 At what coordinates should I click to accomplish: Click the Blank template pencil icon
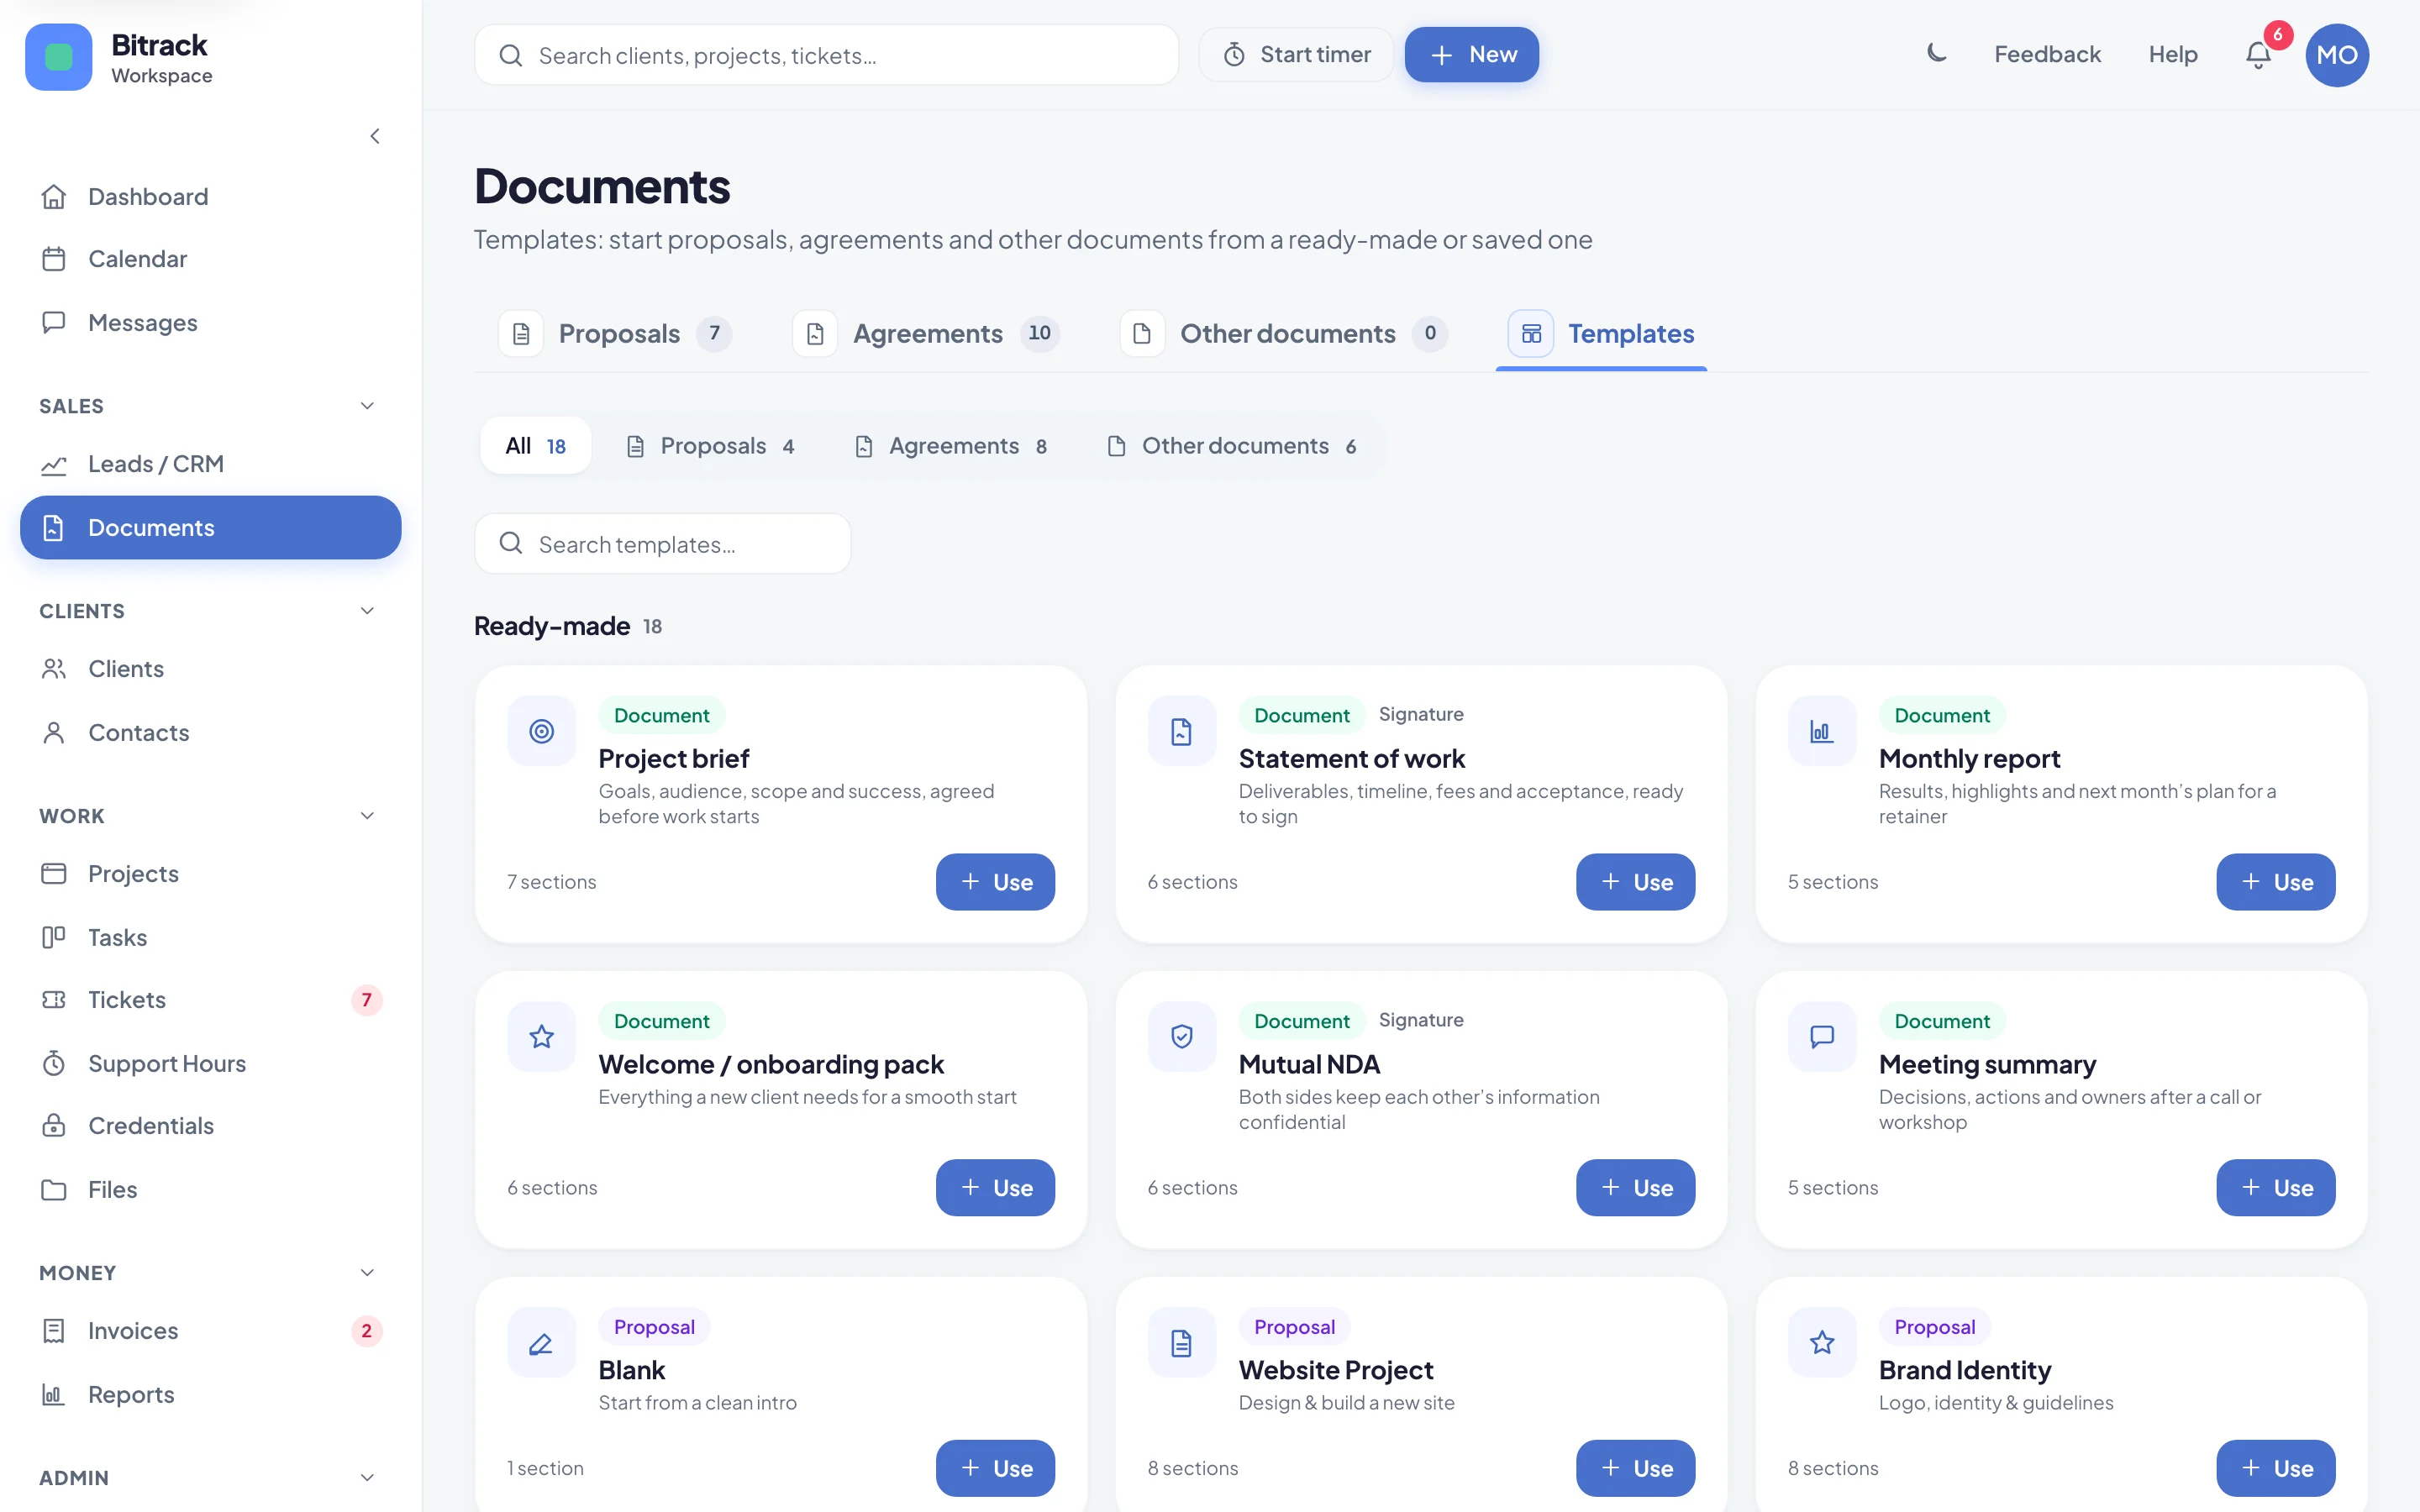click(x=542, y=1343)
